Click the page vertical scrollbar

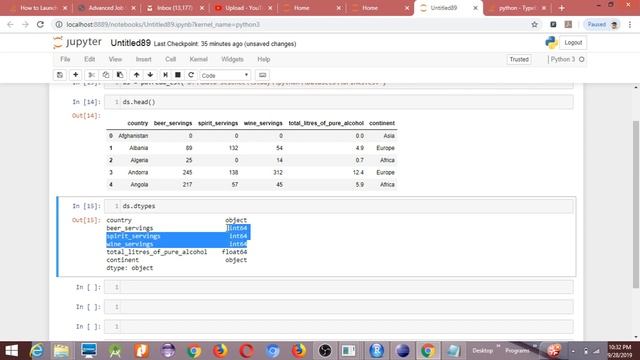(636, 204)
